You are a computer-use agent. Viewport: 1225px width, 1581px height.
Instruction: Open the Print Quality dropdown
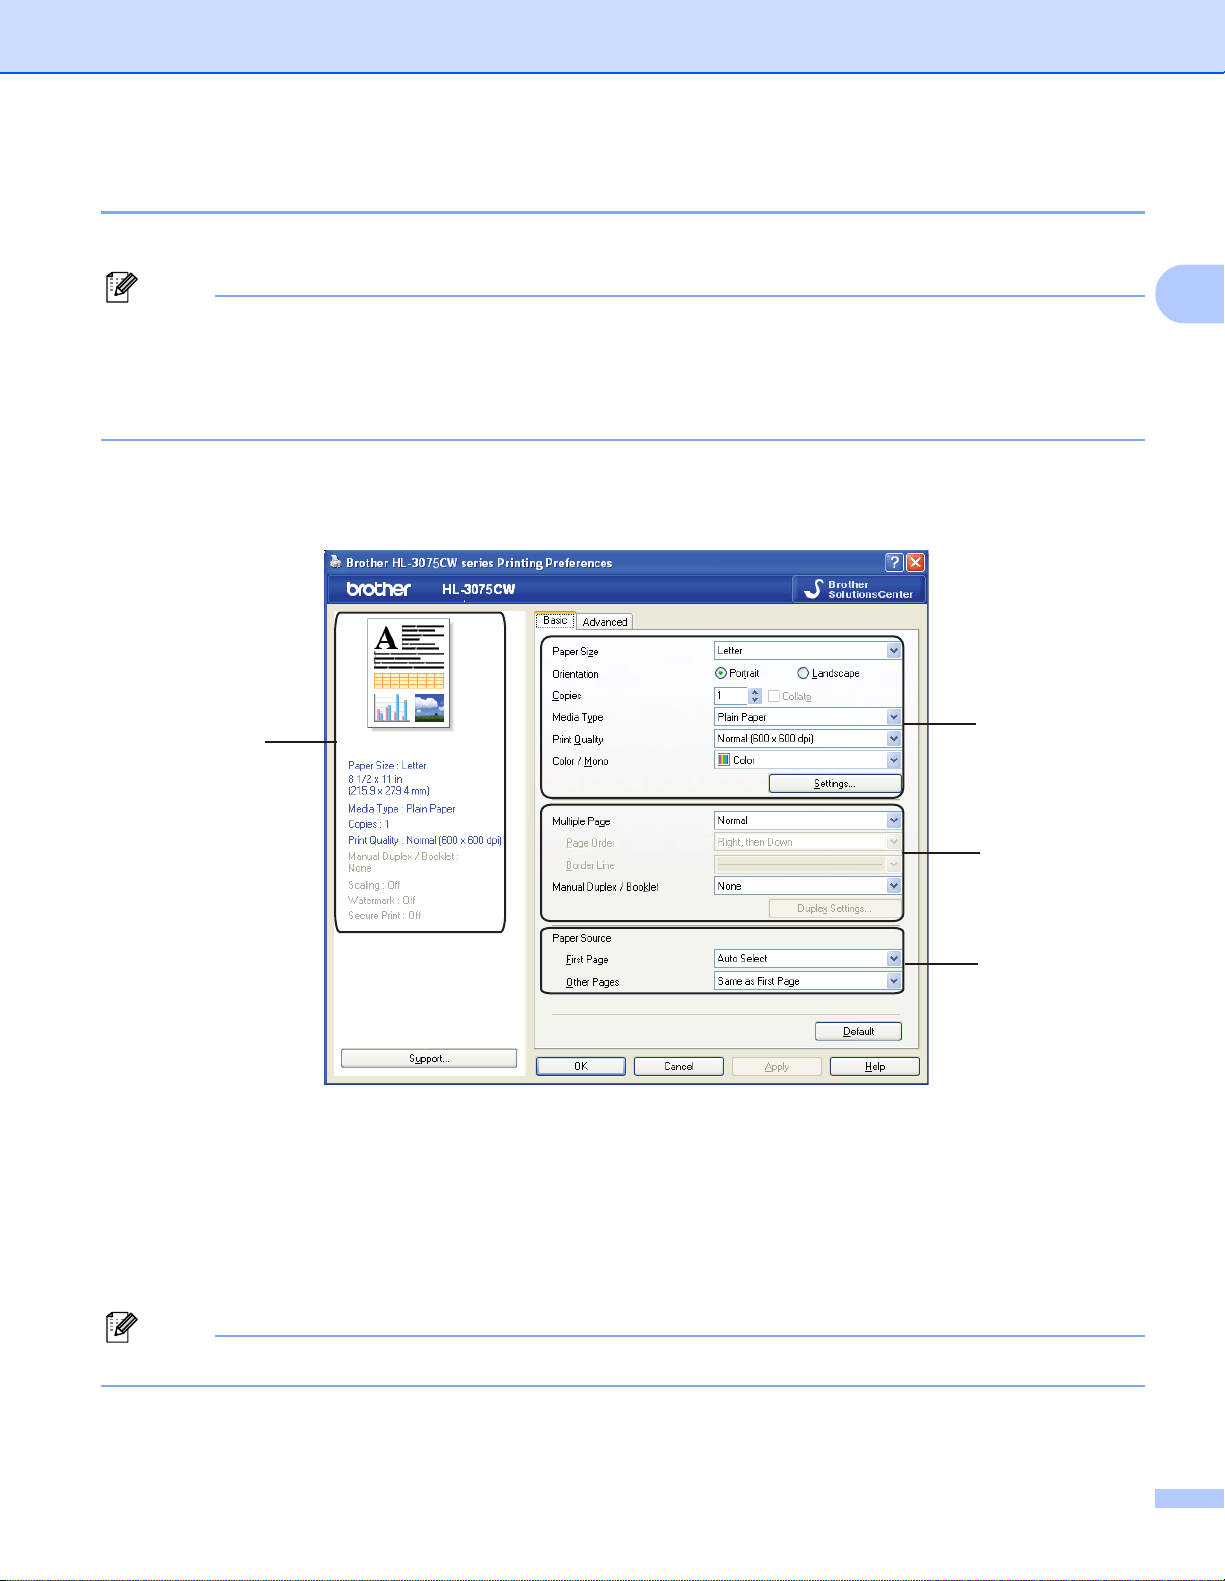pos(808,738)
